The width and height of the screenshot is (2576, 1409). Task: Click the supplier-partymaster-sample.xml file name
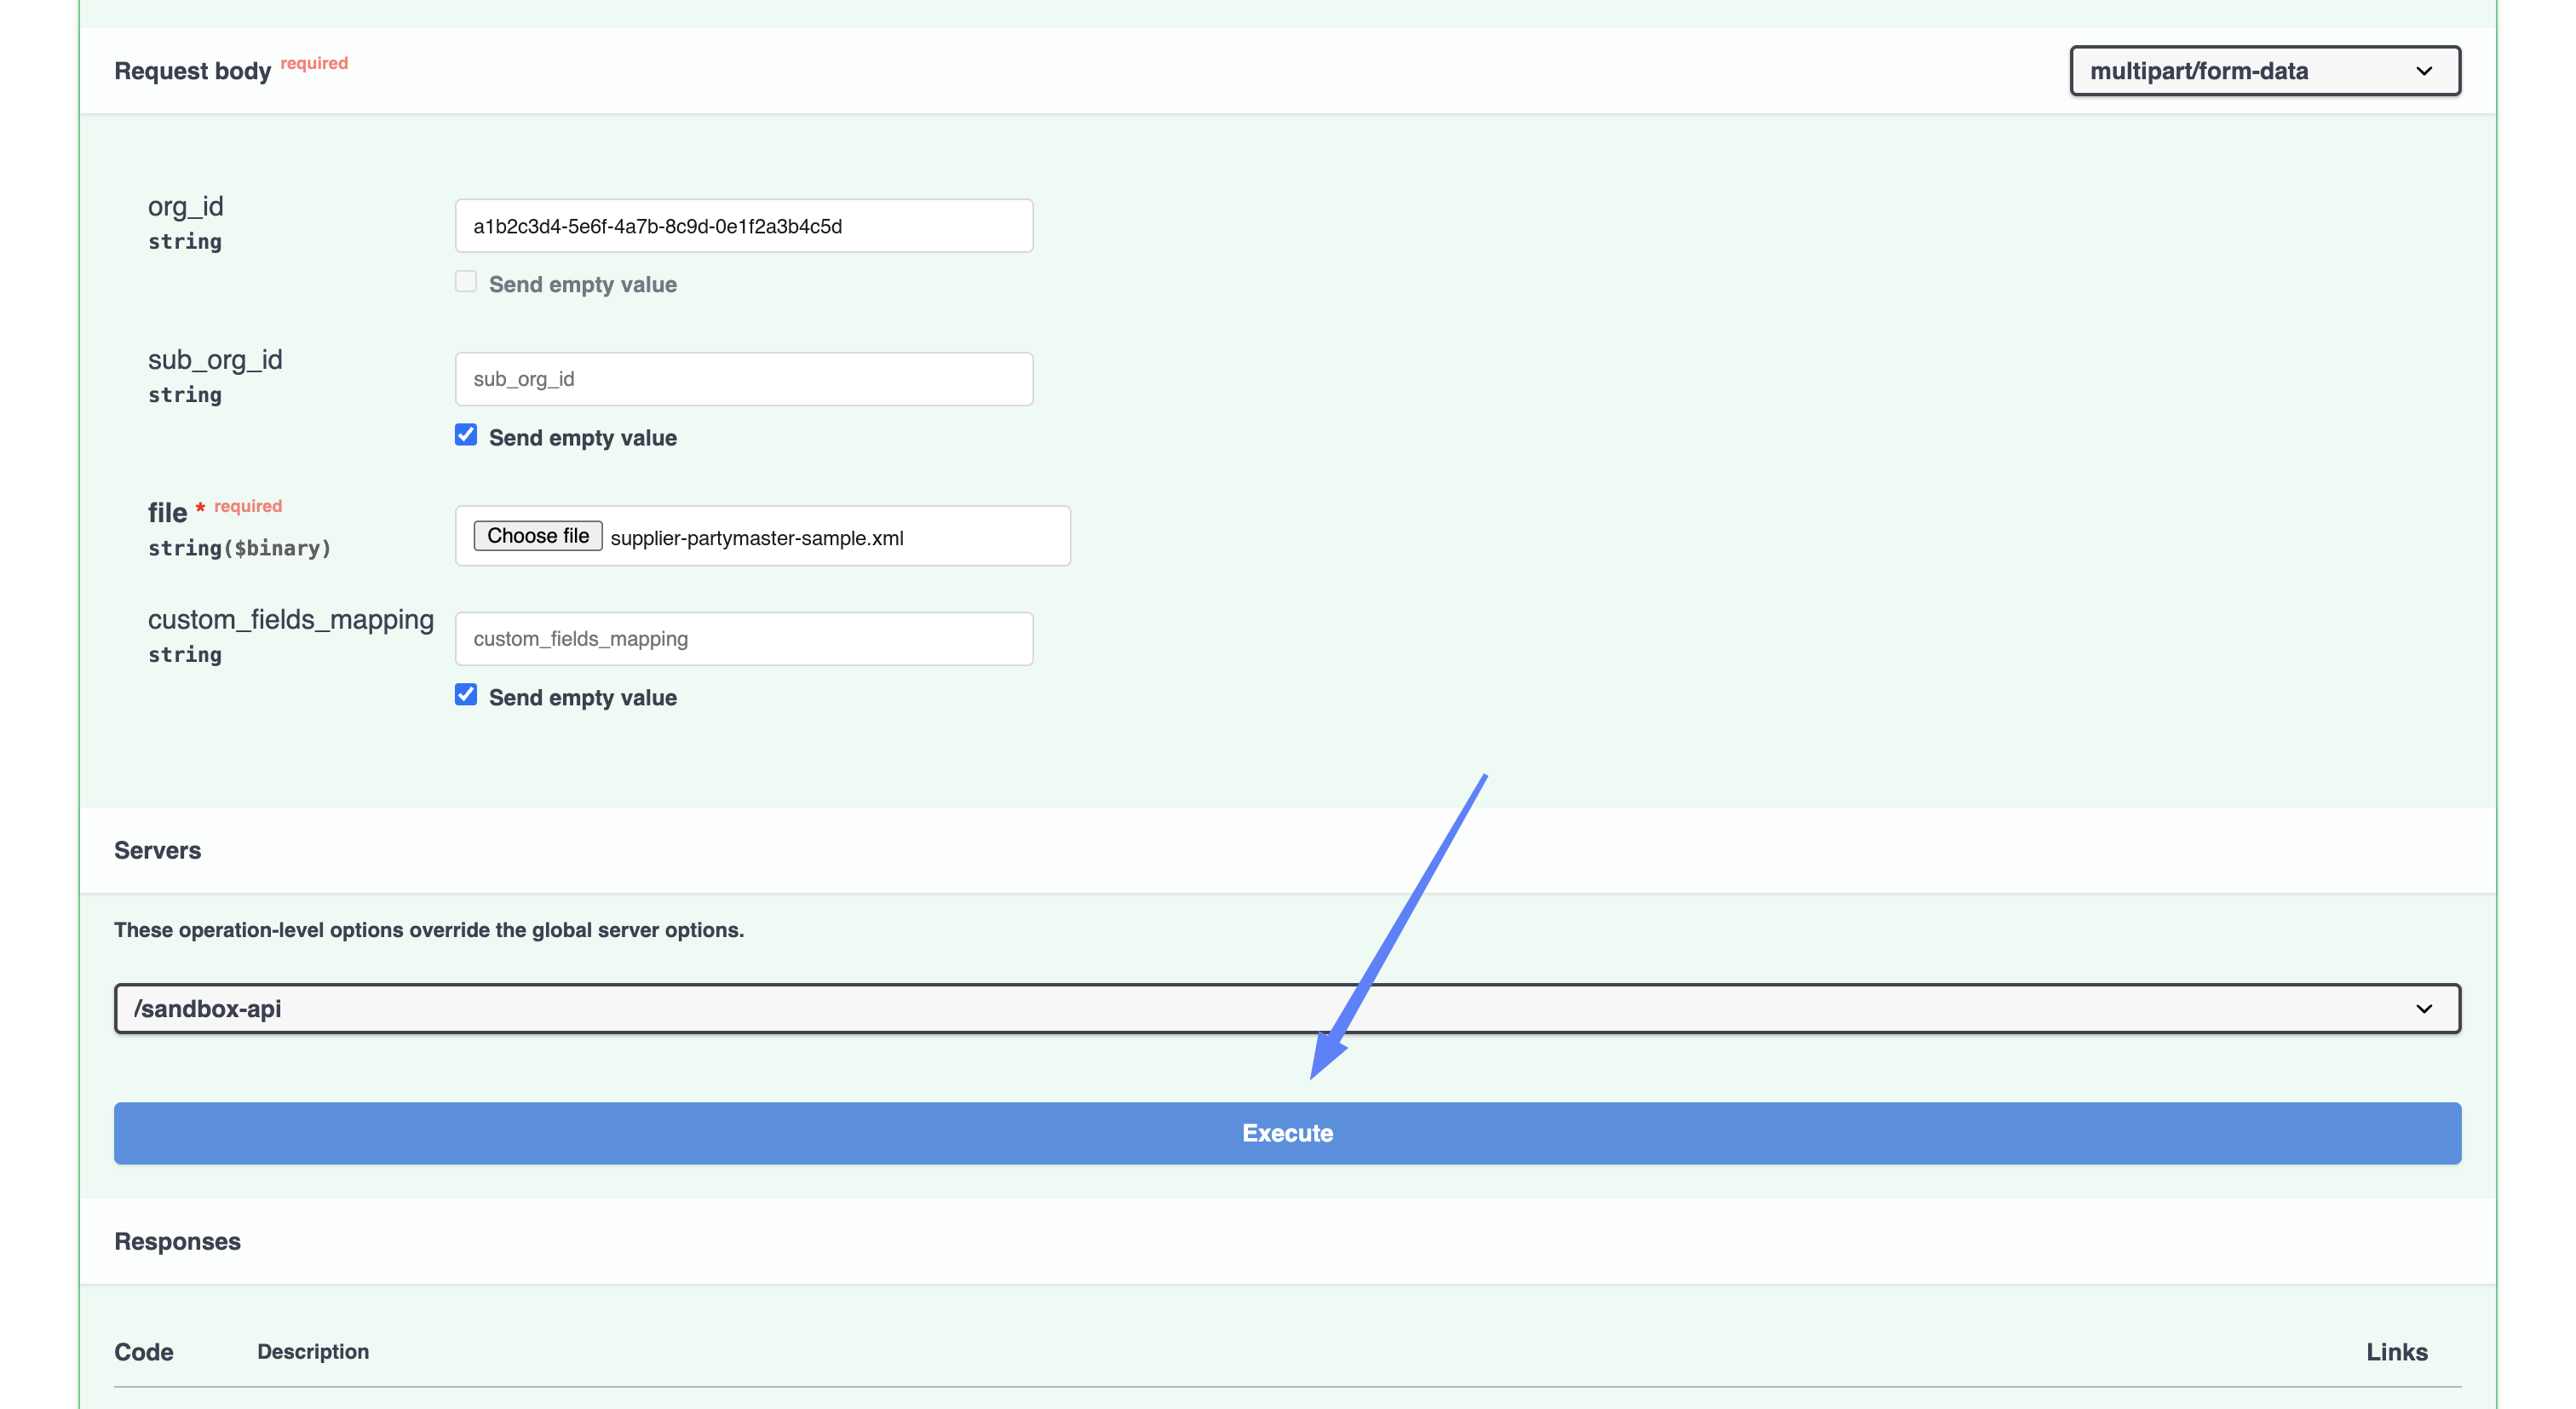pyautogui.click(x=757, y=538)
